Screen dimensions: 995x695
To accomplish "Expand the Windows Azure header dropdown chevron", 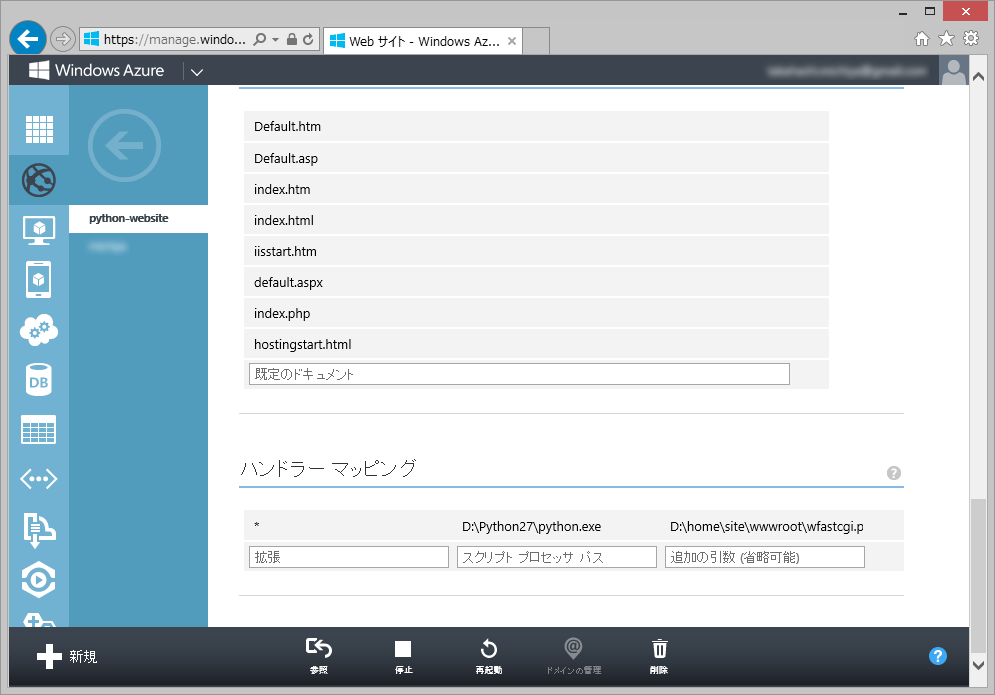I will click(x=196, y=72).
